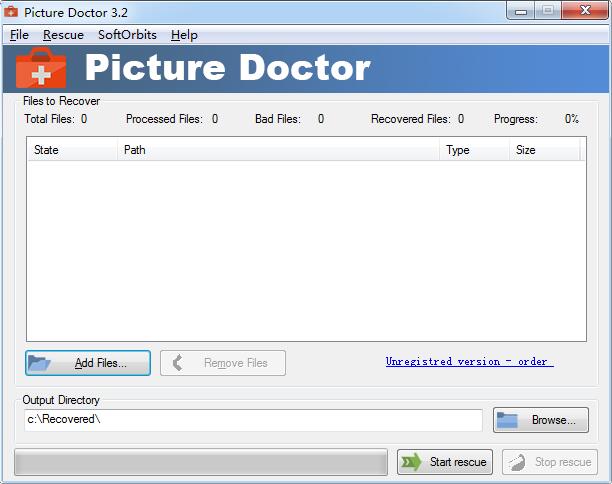Click Start rescue
This screenshot has height=484, width=612.
(x=445, y=462)
